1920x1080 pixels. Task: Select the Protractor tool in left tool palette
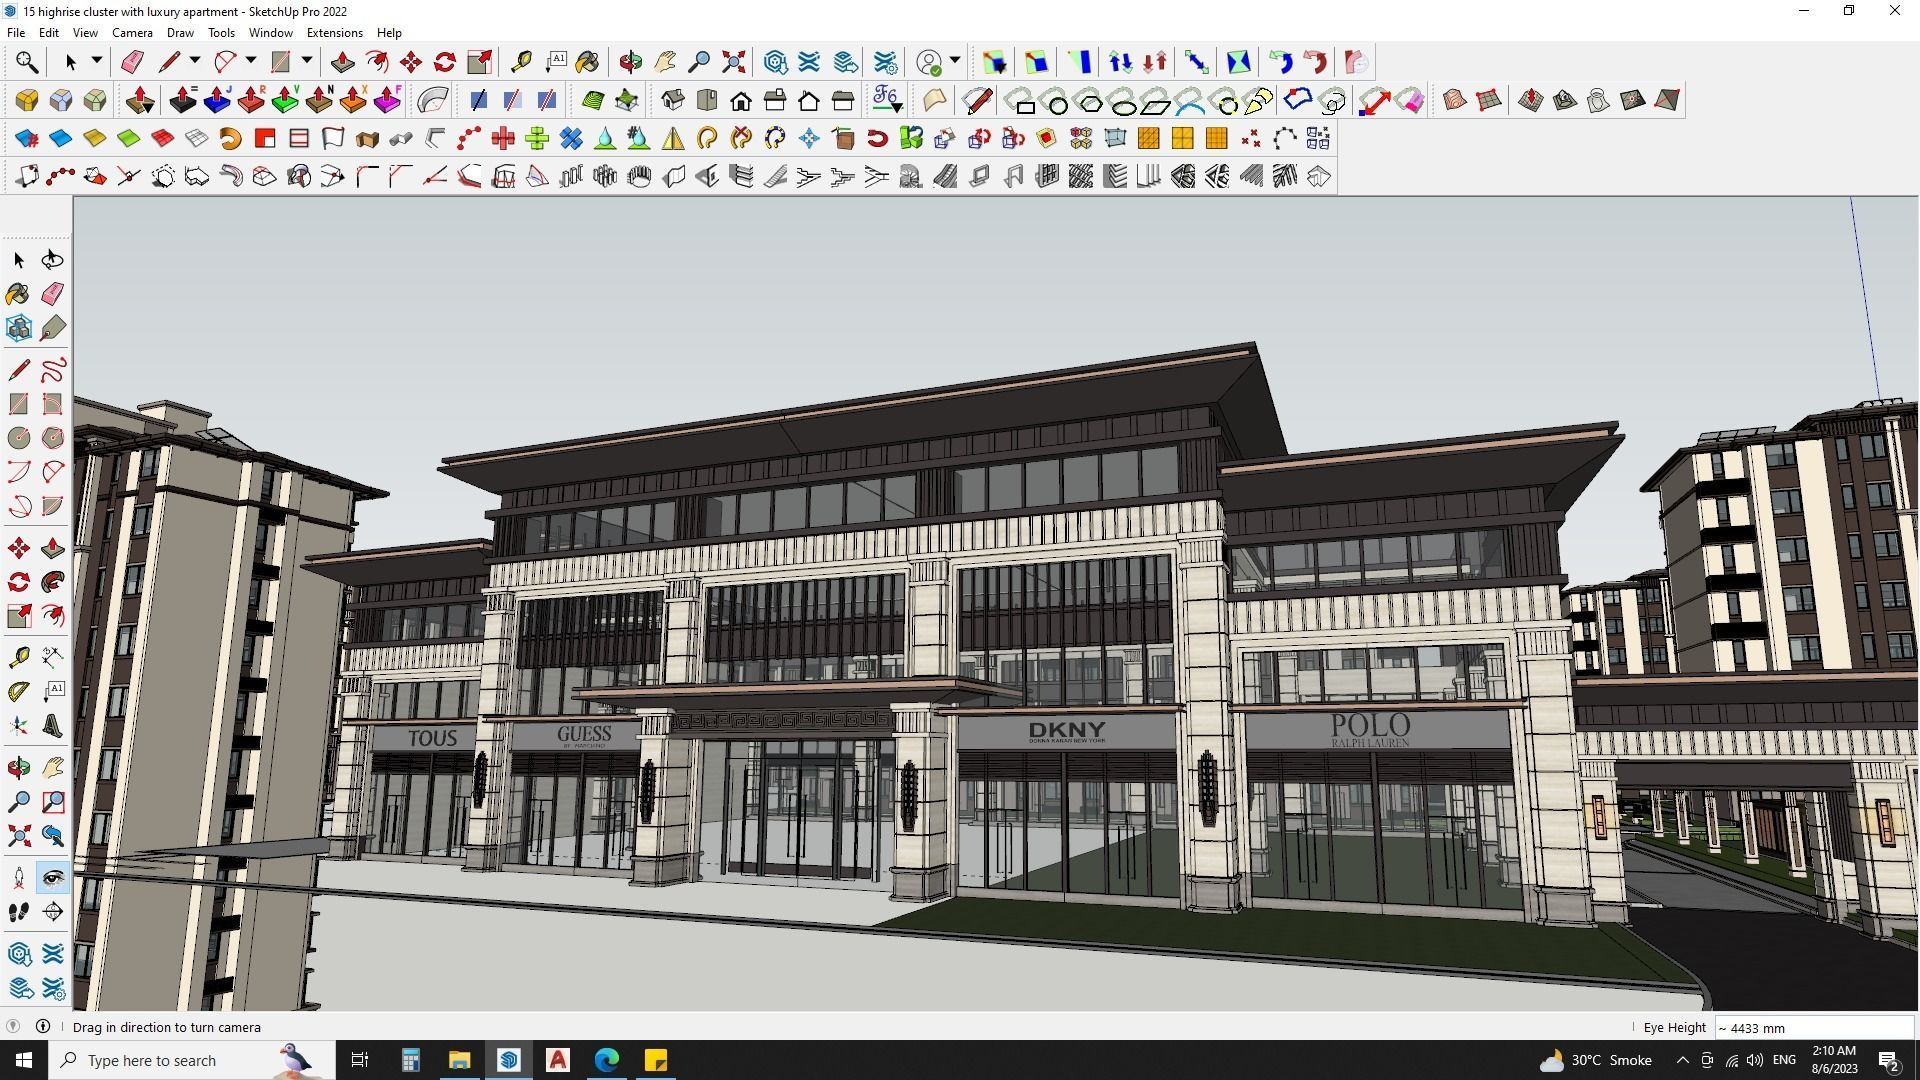(x=19, y=692)
